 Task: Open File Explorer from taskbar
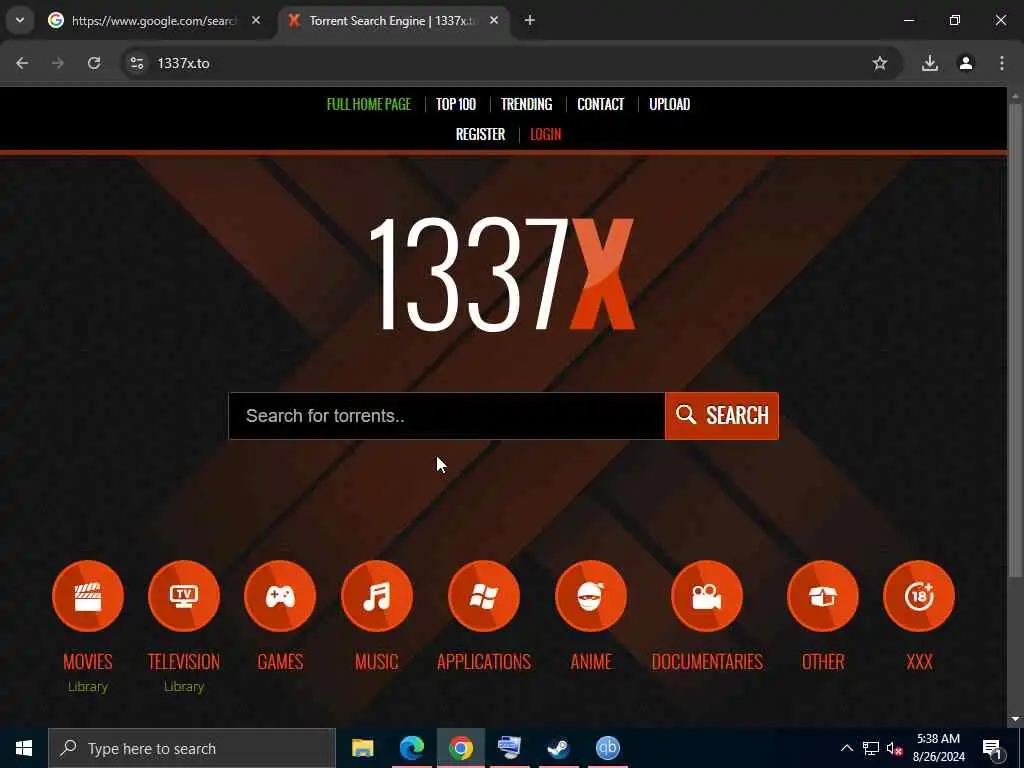click(x=362, y=748)
